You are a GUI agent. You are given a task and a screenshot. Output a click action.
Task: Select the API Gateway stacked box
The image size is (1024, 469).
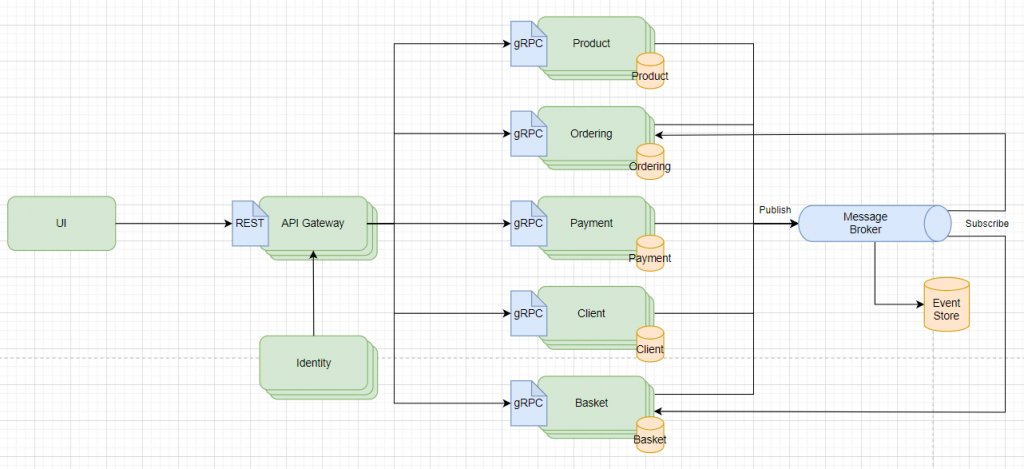click(318, 228)
